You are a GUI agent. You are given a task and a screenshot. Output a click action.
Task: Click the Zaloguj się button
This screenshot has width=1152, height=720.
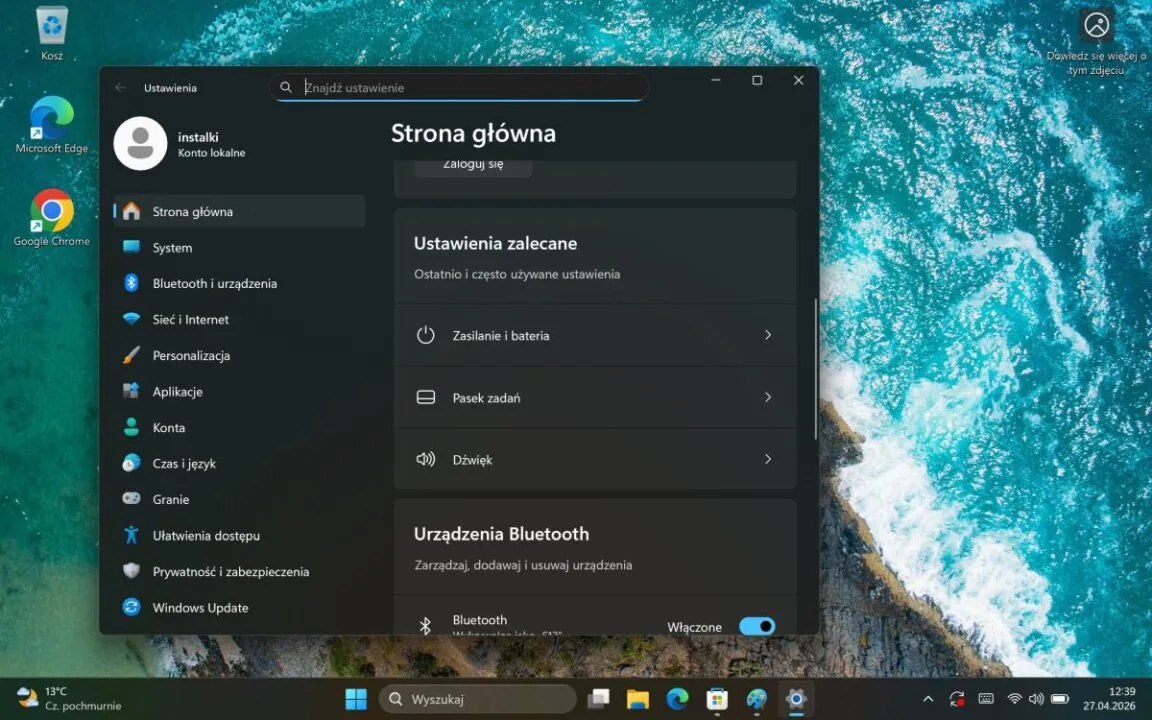[x=473, y=165]
